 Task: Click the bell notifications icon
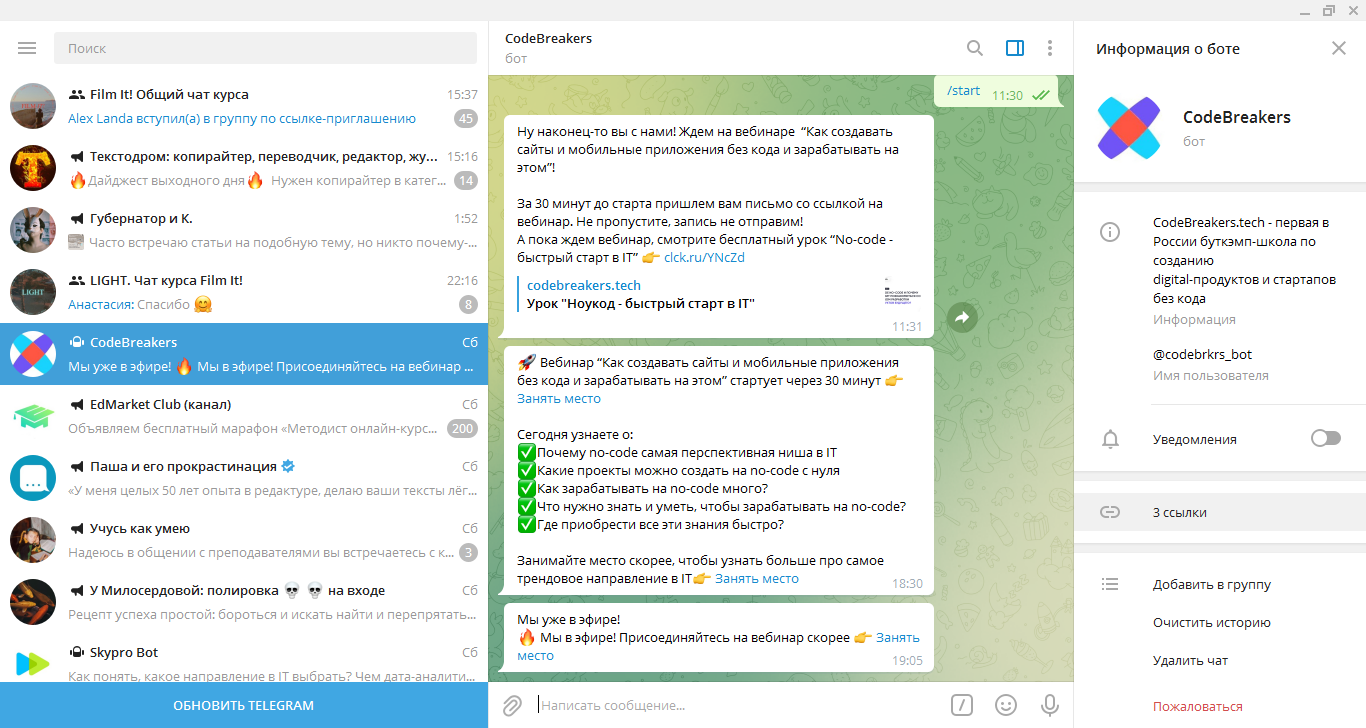coord(1109,439)
